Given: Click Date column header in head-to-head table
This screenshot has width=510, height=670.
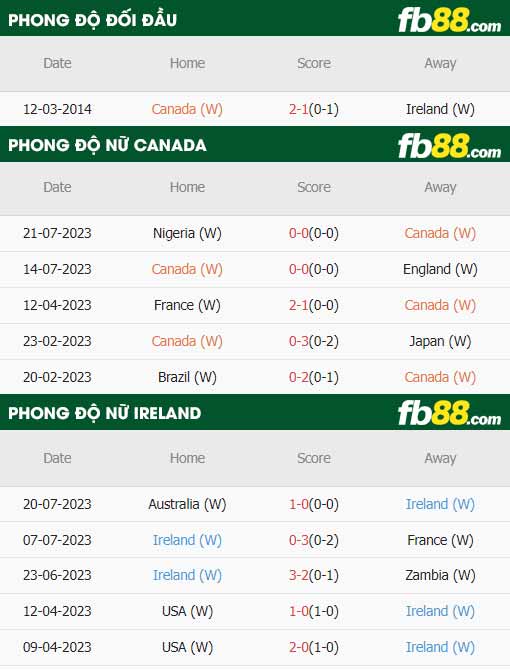Looking at the screenshot, I should [57, 63].
